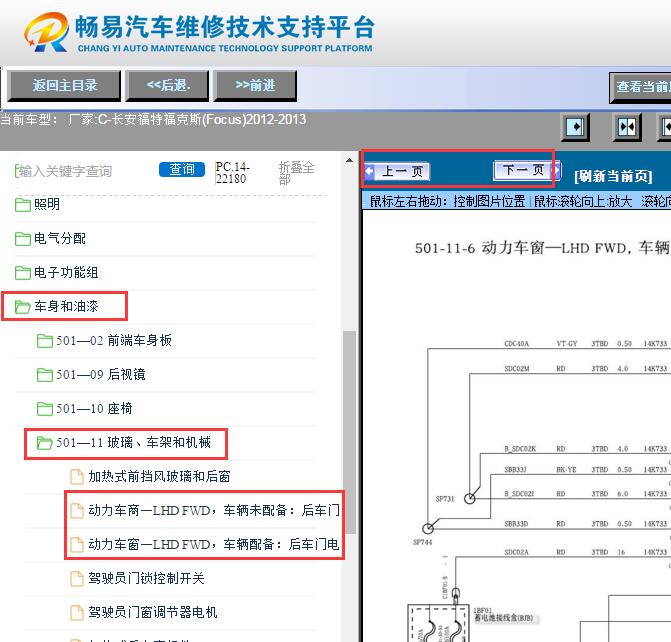Click the folder icon beside 501—02

click(x=45, y=341)
